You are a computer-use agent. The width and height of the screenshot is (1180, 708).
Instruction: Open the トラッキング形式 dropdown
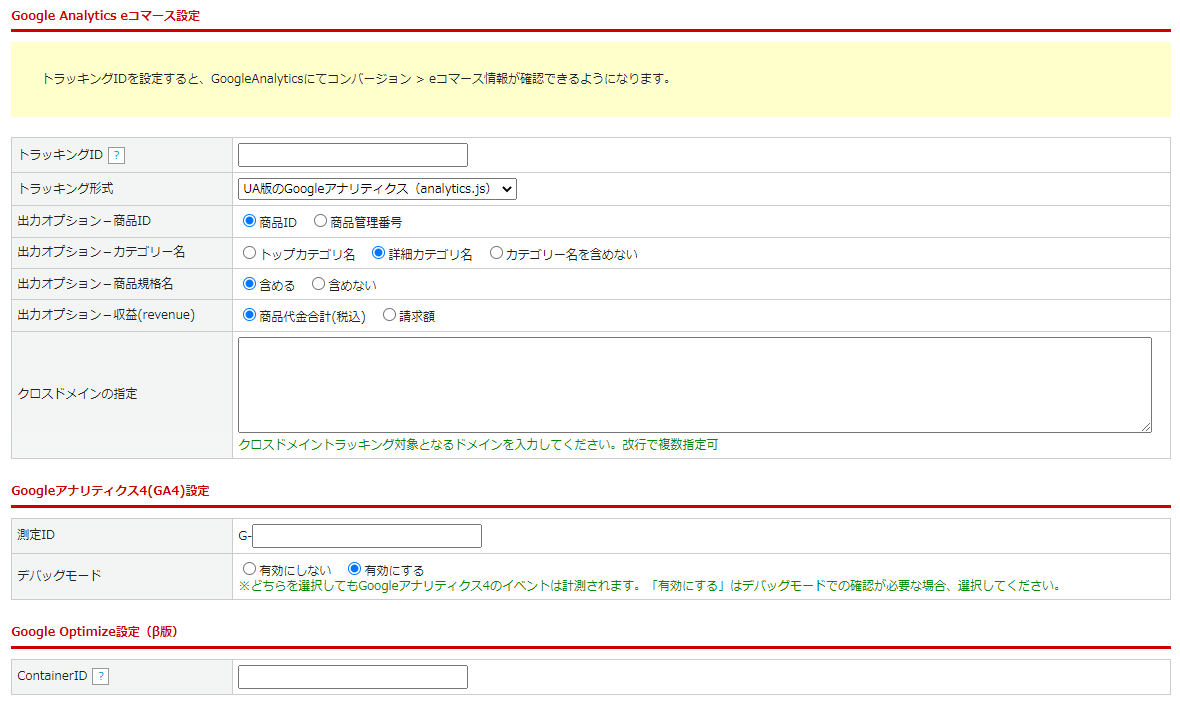click(x=377, y=188)
